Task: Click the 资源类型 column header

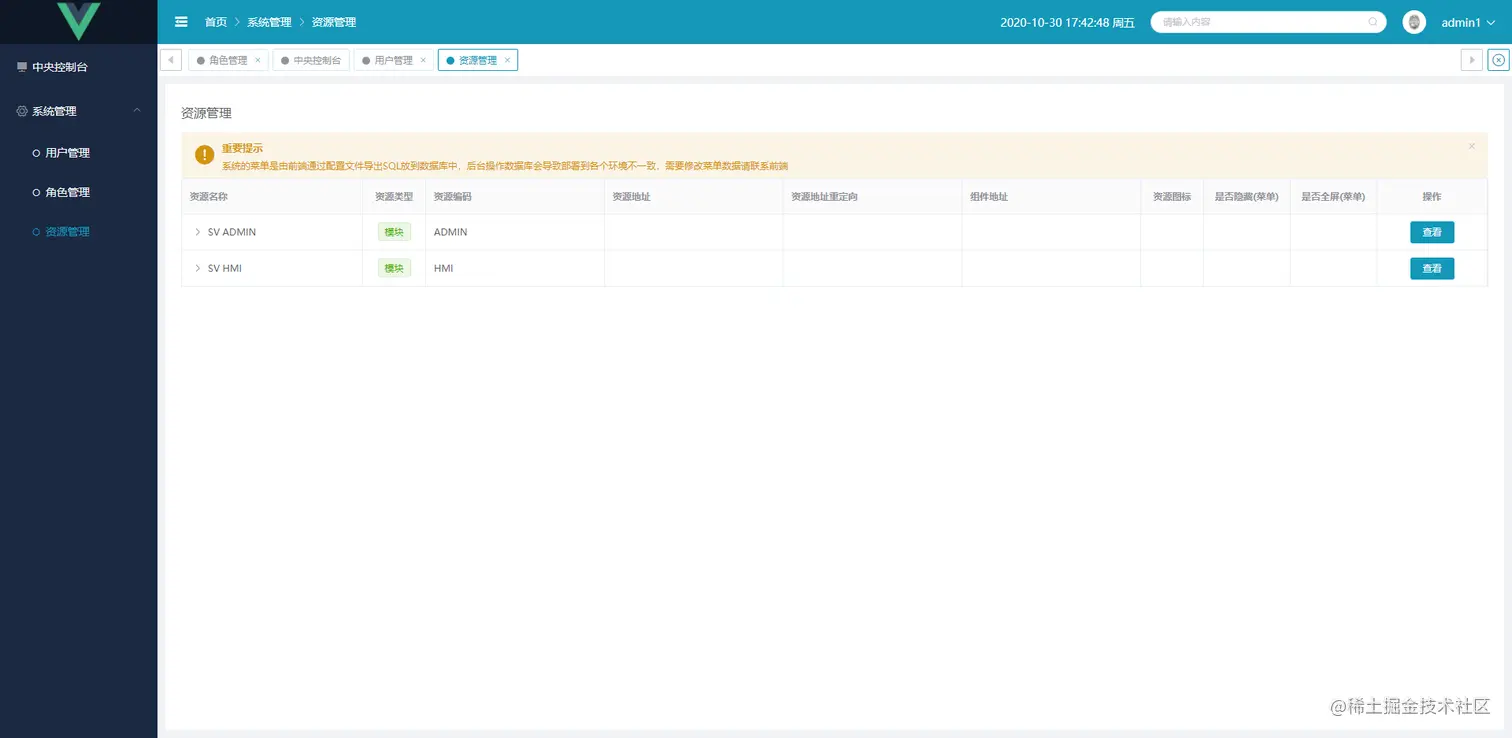Action: [394, 197]
